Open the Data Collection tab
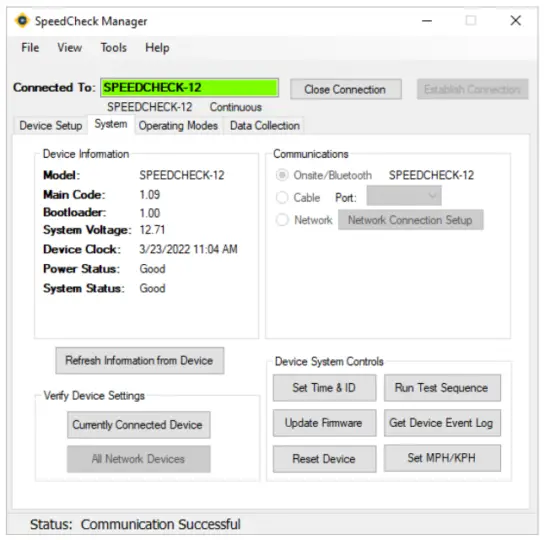550x540 pixels. coord(265,126)
